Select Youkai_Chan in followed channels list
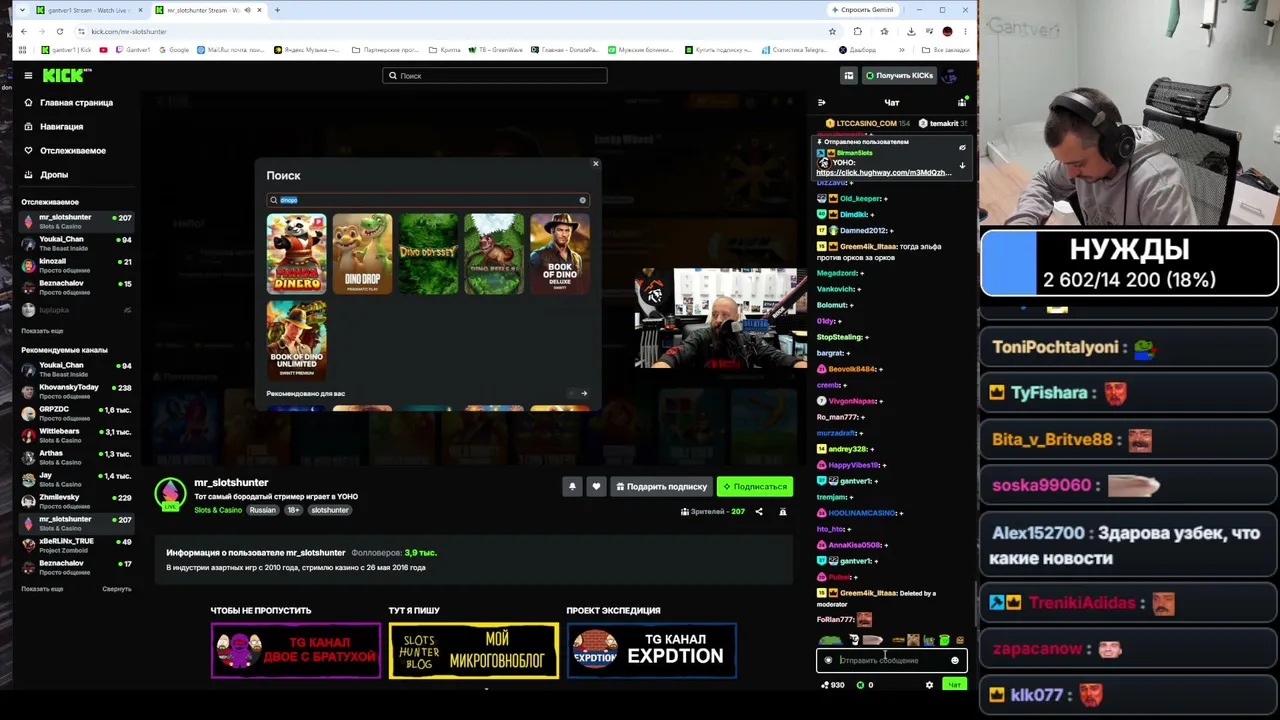The height and width of the screenshot is (720, 1280). coord(78,243)
